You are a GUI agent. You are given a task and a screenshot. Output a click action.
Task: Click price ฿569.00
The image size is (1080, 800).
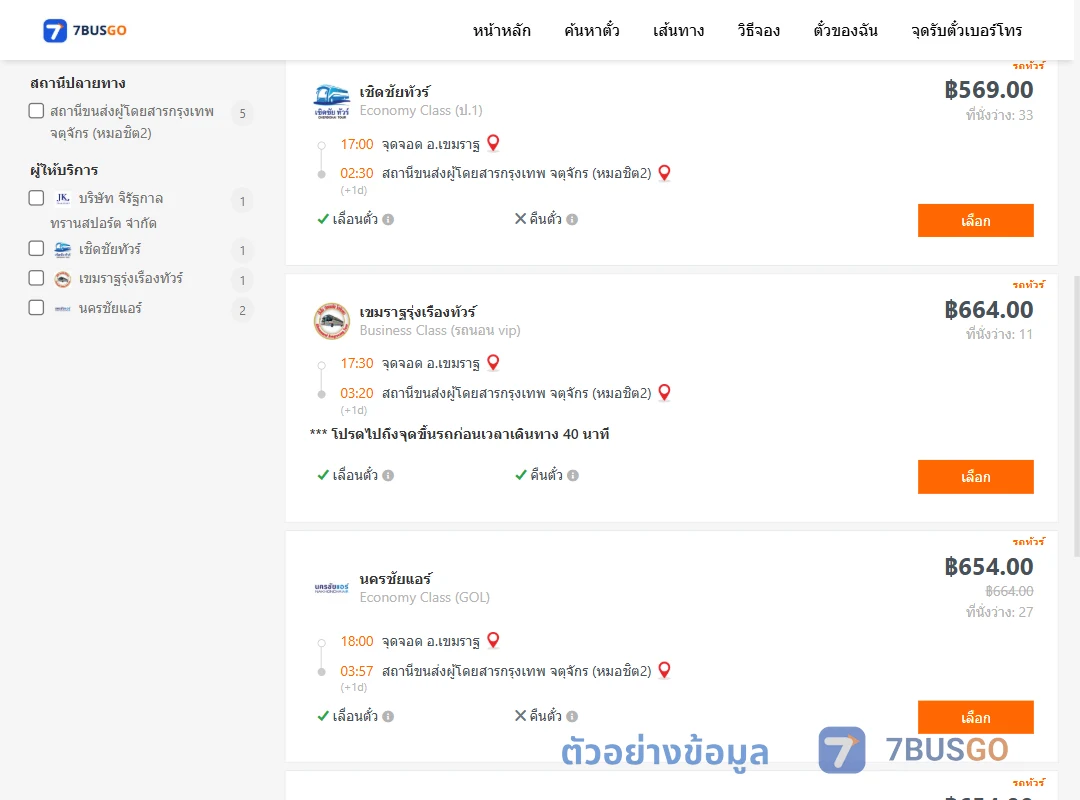pos(988,90)
